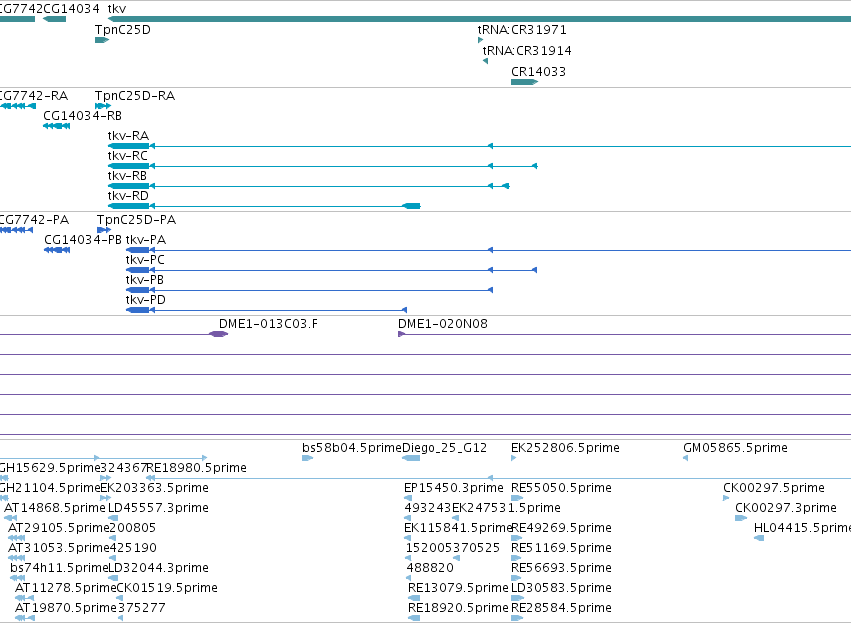
Task: Select the TpnC25D-RA transcript glyph
Action: click(x=103, y=106)
